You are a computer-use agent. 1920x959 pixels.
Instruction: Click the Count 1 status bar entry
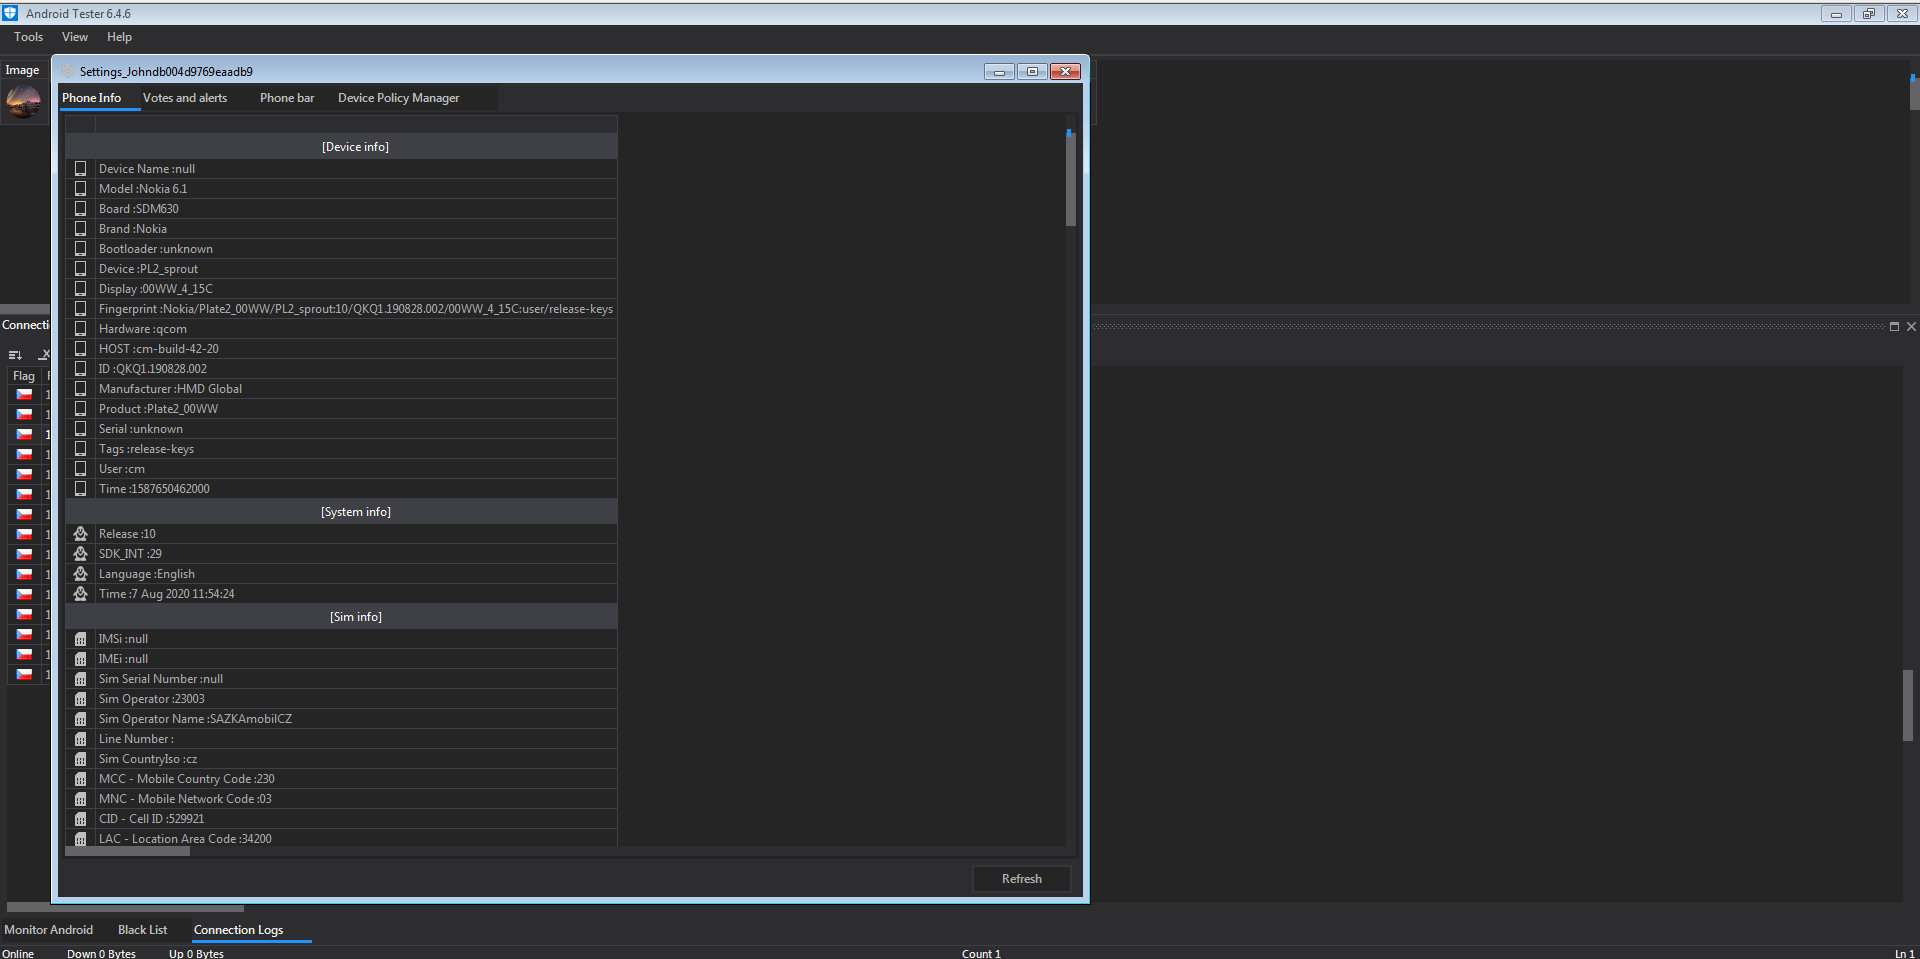point(981,953)
